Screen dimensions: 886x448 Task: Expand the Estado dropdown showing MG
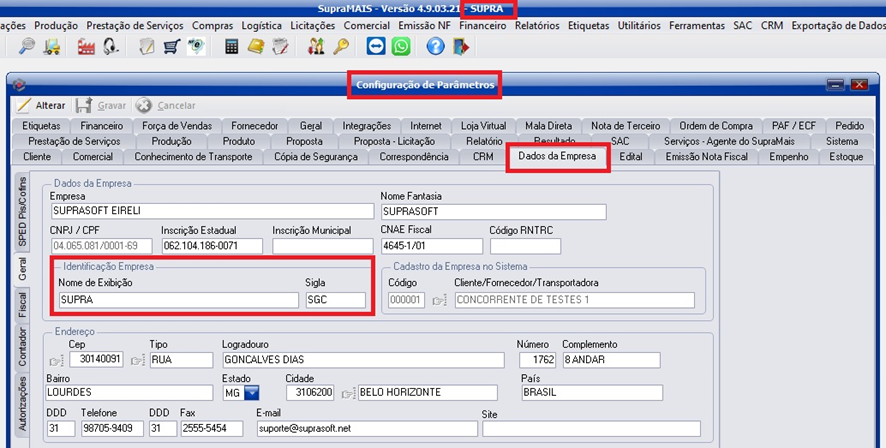tap(251, 393)
